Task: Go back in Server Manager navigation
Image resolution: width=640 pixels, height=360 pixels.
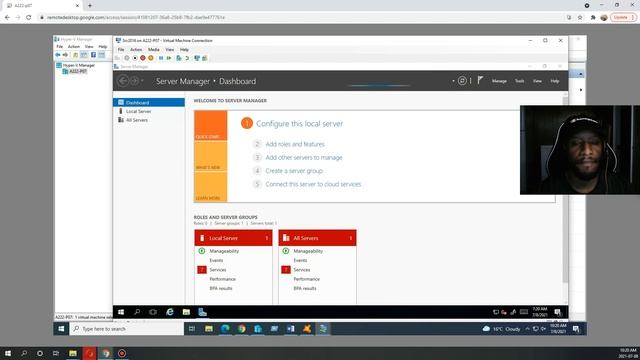Action: tap(123, 81)
